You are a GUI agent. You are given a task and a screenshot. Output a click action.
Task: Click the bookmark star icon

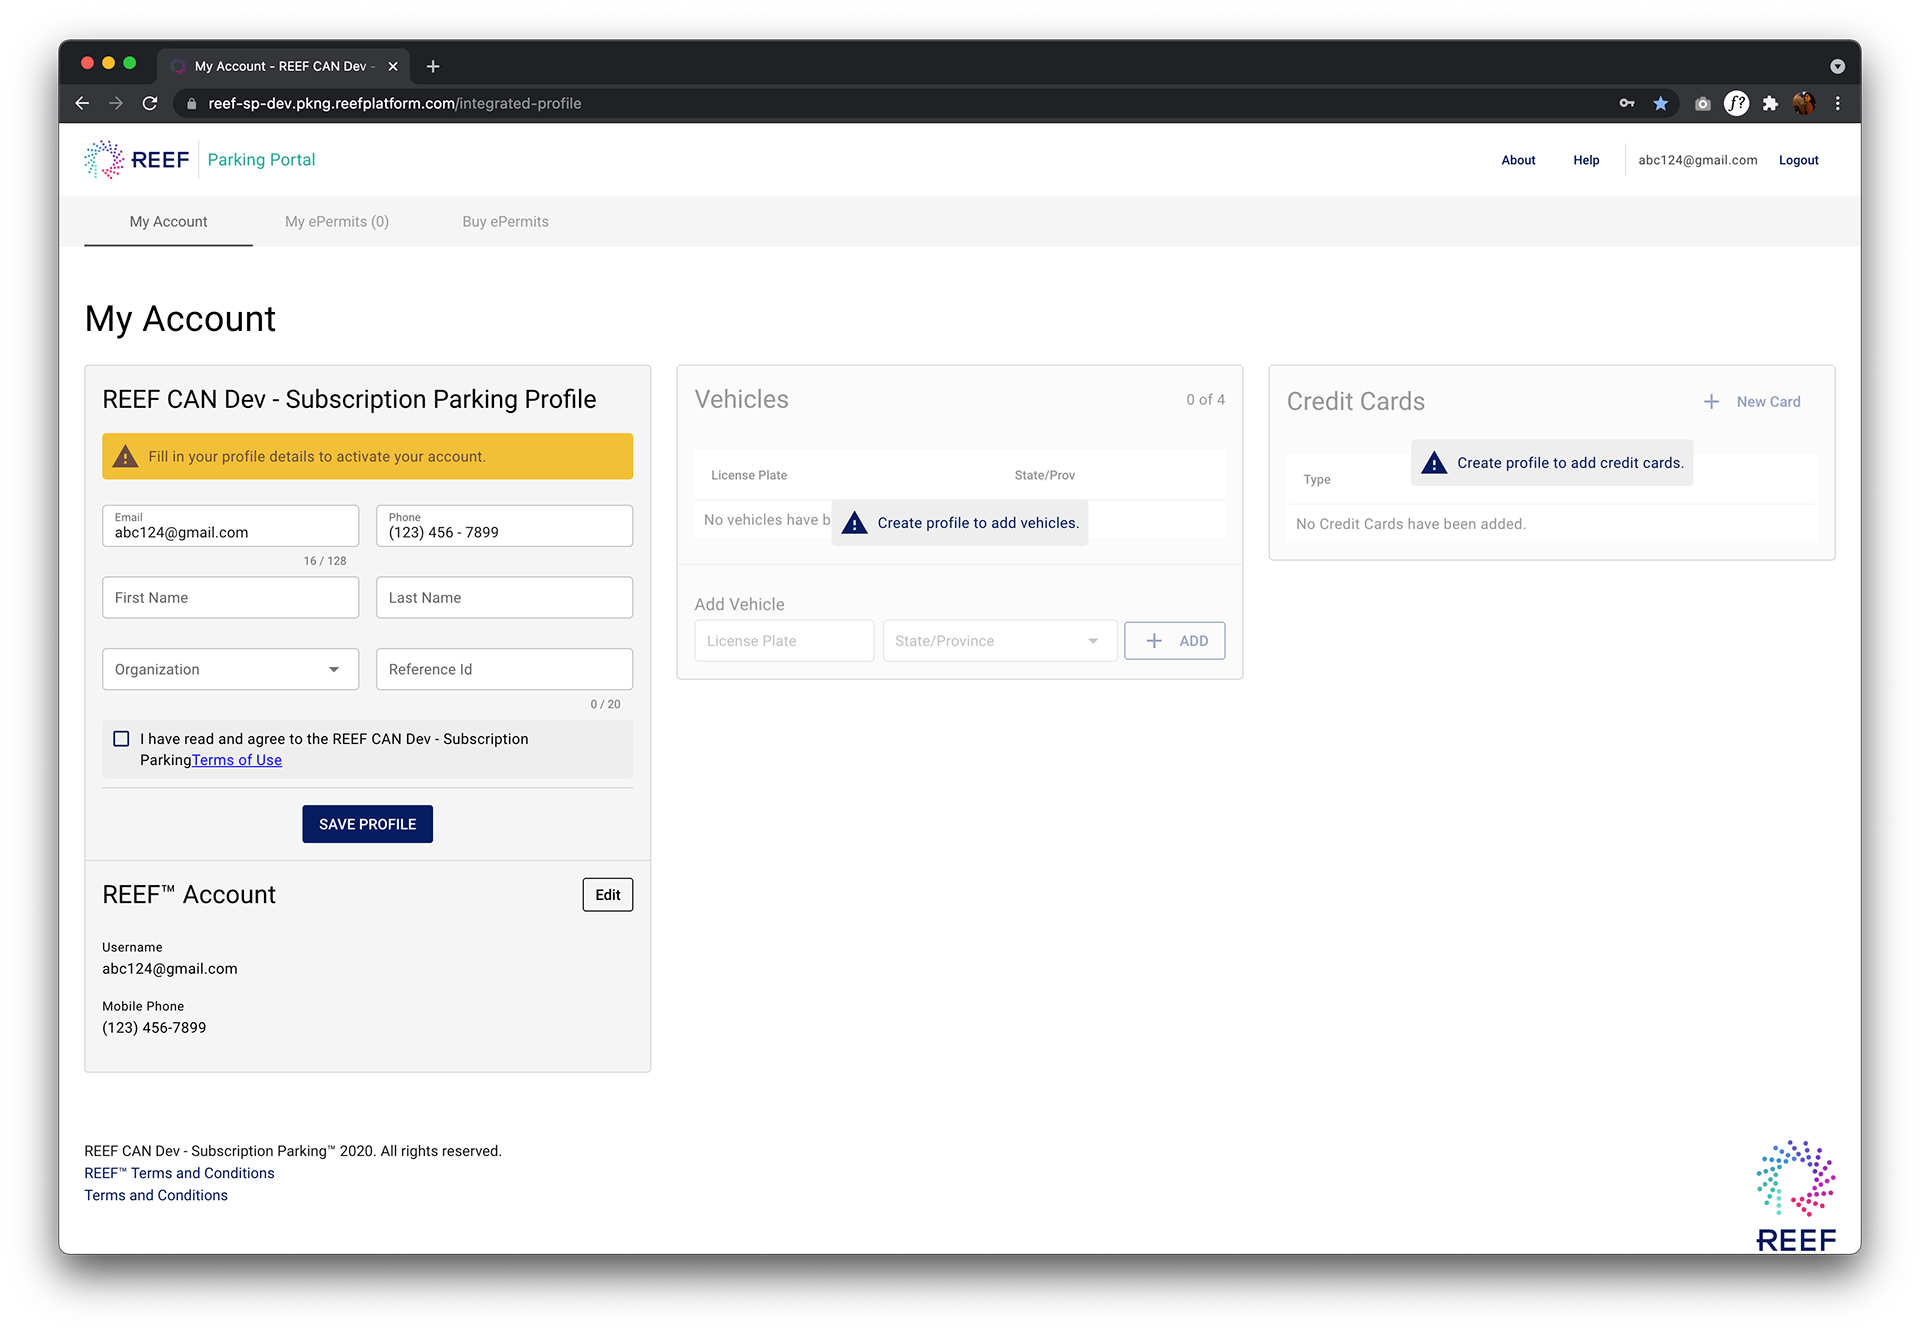[x=1661, y=103]
